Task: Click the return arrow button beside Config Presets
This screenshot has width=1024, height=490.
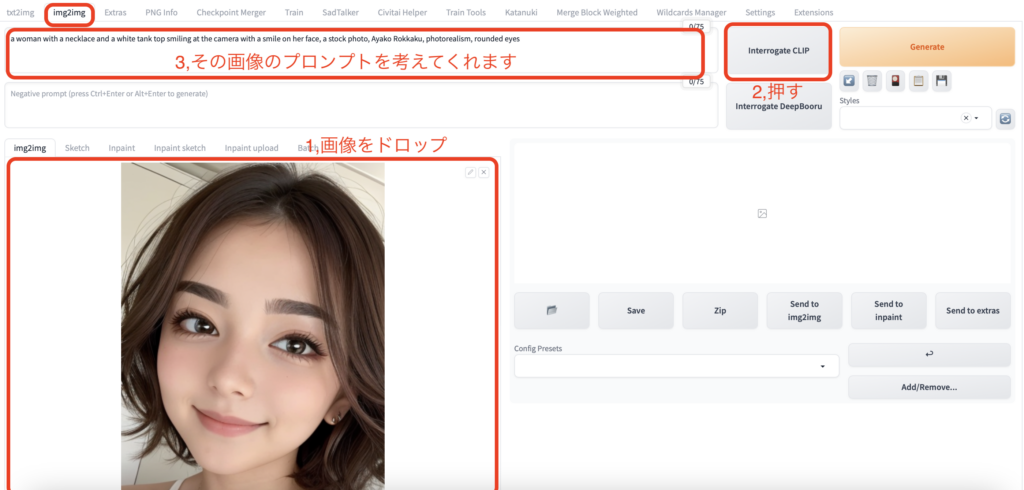Action: tap(929, 354)
